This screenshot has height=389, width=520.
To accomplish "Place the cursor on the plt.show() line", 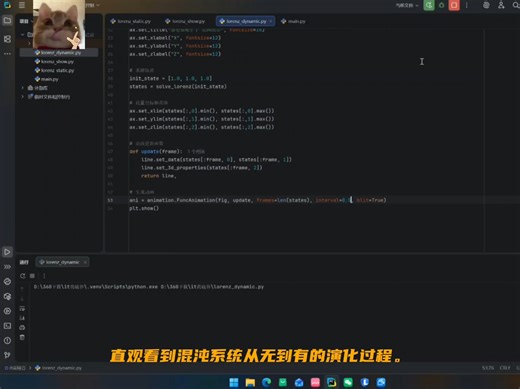I will [x=144, y=208].
